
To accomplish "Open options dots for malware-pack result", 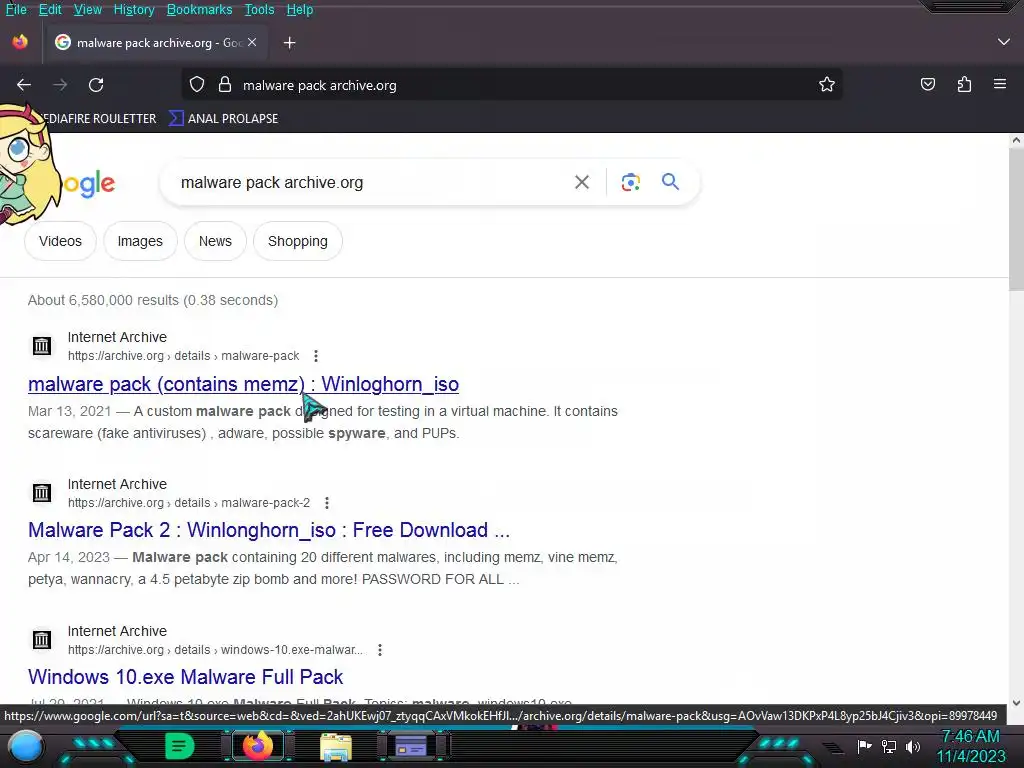I will pyautogui.click(x=315, y=356).
